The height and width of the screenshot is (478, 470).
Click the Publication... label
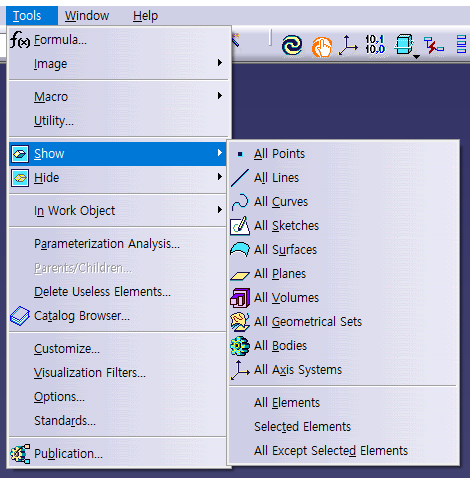68,454
